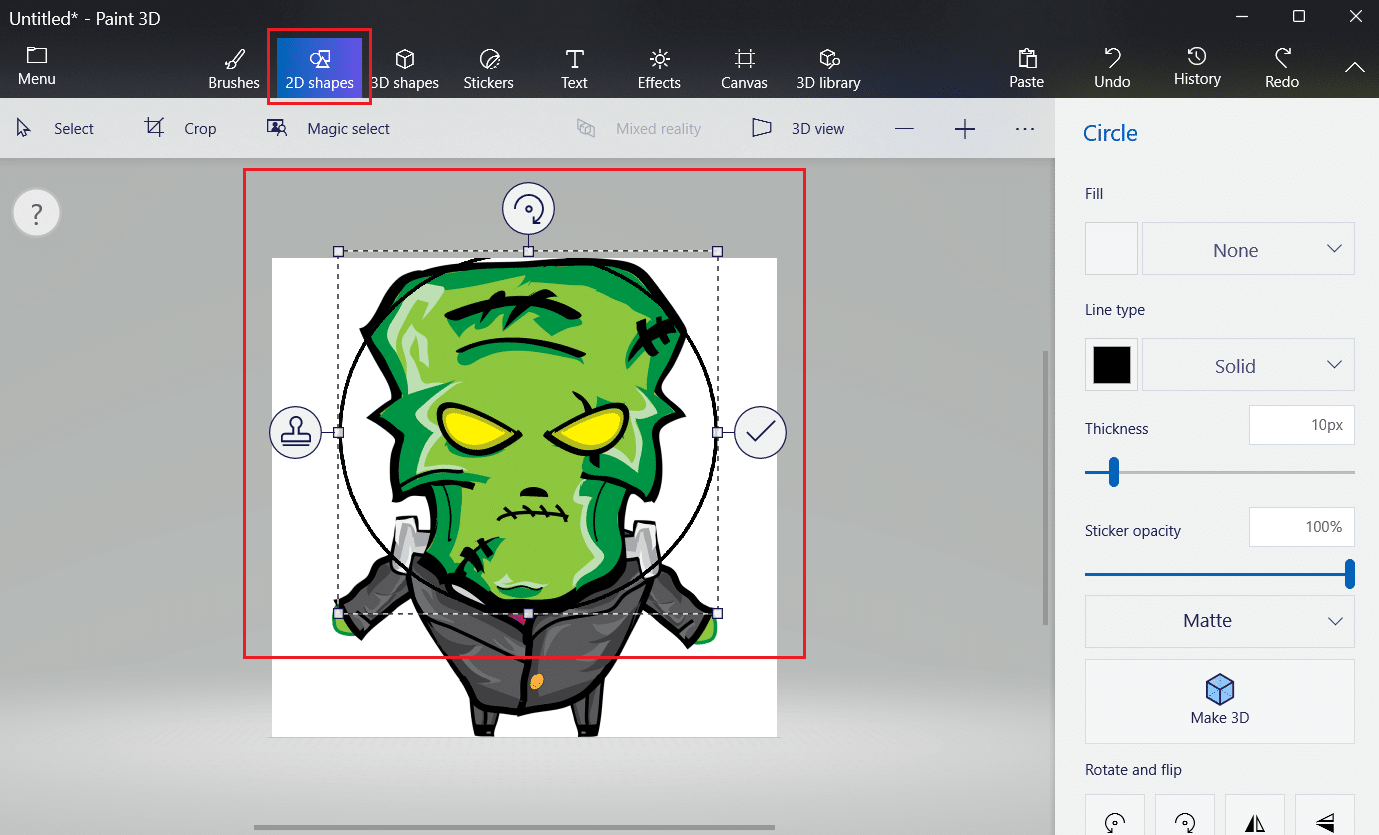The width and height of the screenshot is (1379, 835).
Task: Redo the last undone action
Action: pyautogui.click(x=1282, y=68)
